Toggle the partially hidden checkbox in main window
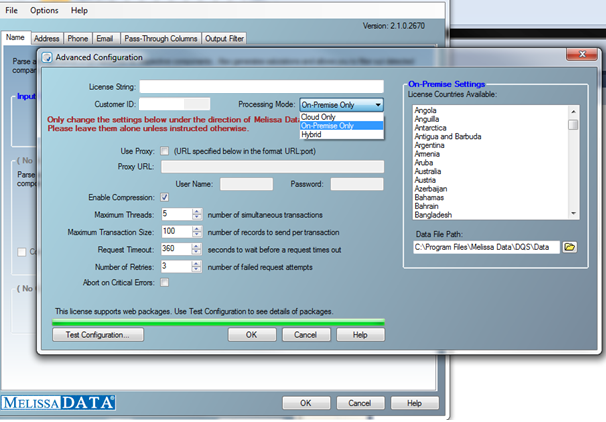The image size is (606, 422). pos(22,252)
